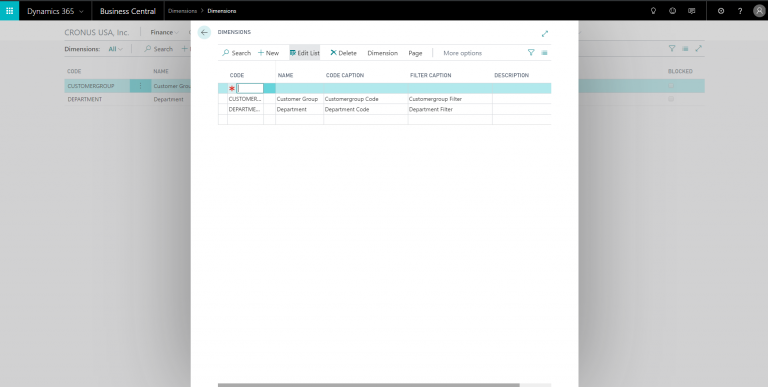Open the chat messages icon

pos(692,11)
